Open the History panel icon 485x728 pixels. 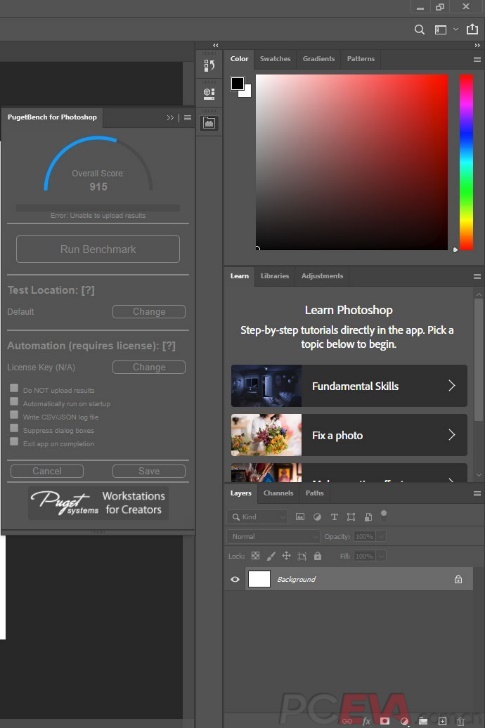coord(209,65)
